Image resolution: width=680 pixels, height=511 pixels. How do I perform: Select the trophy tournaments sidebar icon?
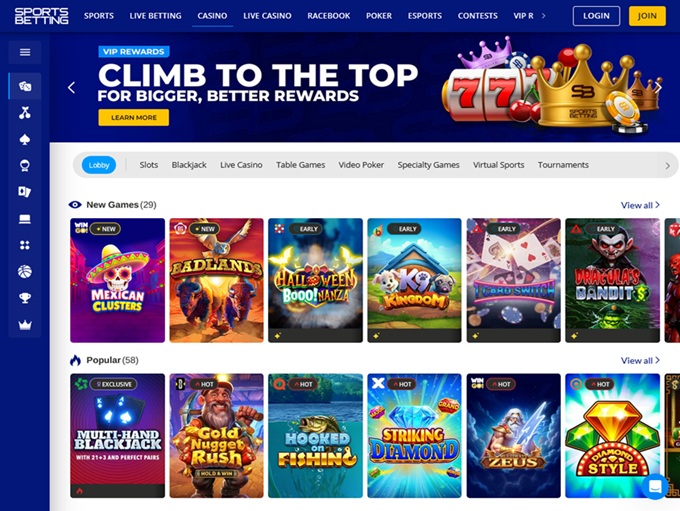(x=25, y=298)
